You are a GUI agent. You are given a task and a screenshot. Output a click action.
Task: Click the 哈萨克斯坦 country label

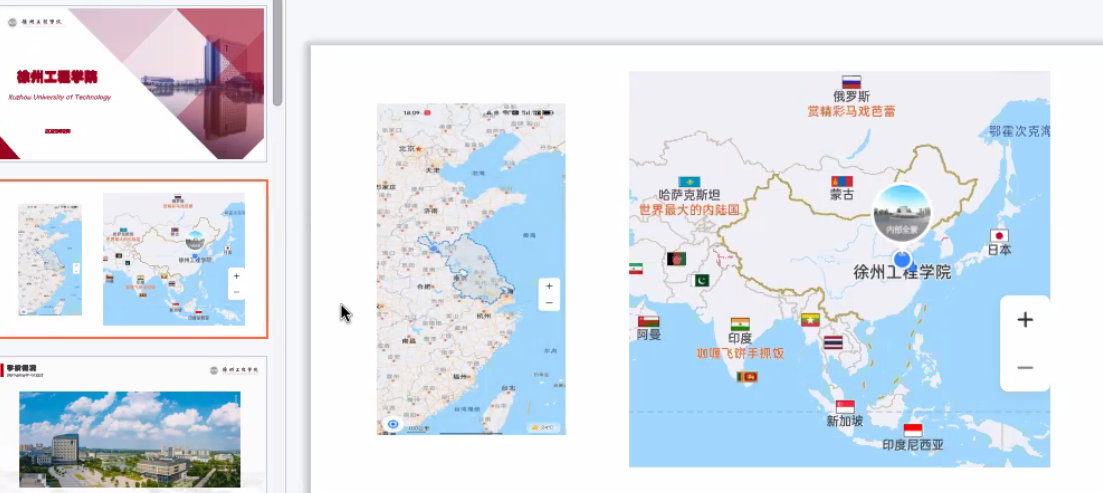pos(689,196)
